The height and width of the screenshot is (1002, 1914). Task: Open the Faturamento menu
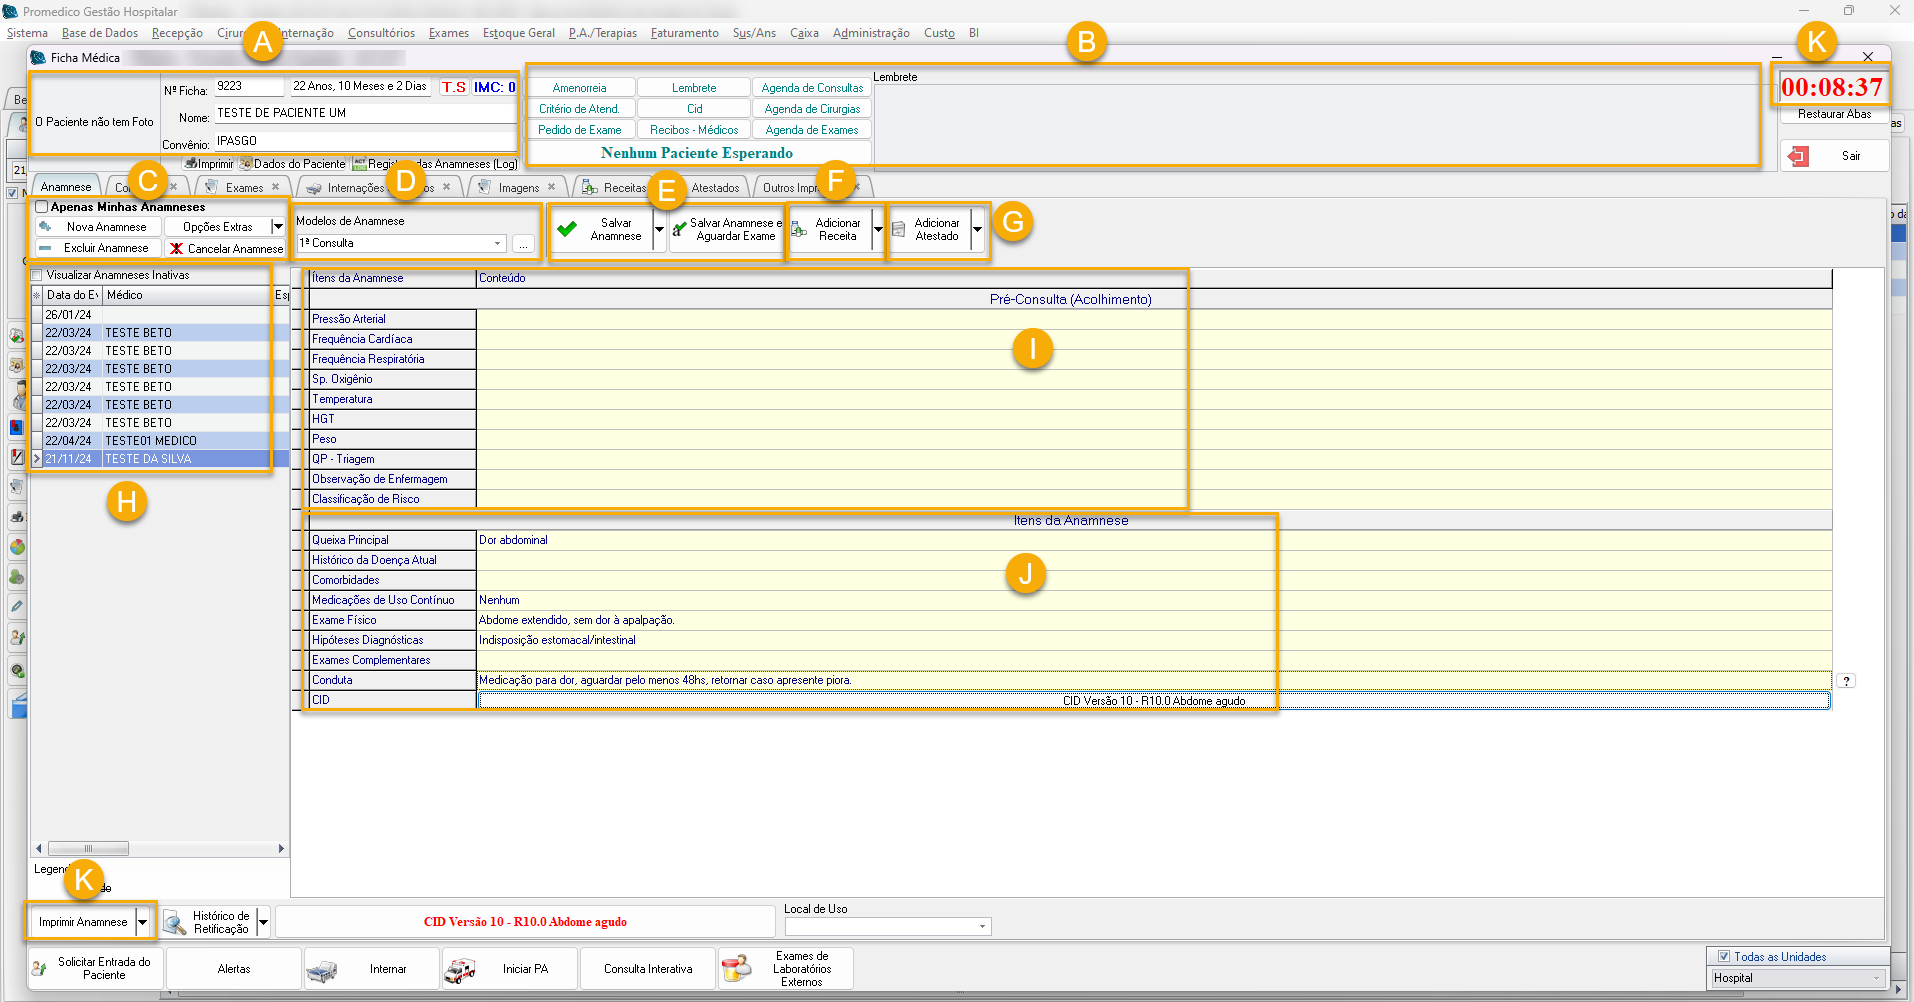(684, 33)
